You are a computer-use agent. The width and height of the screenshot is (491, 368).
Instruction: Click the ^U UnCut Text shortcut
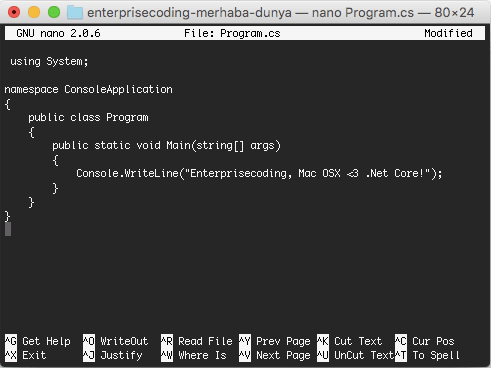point(355,355)
